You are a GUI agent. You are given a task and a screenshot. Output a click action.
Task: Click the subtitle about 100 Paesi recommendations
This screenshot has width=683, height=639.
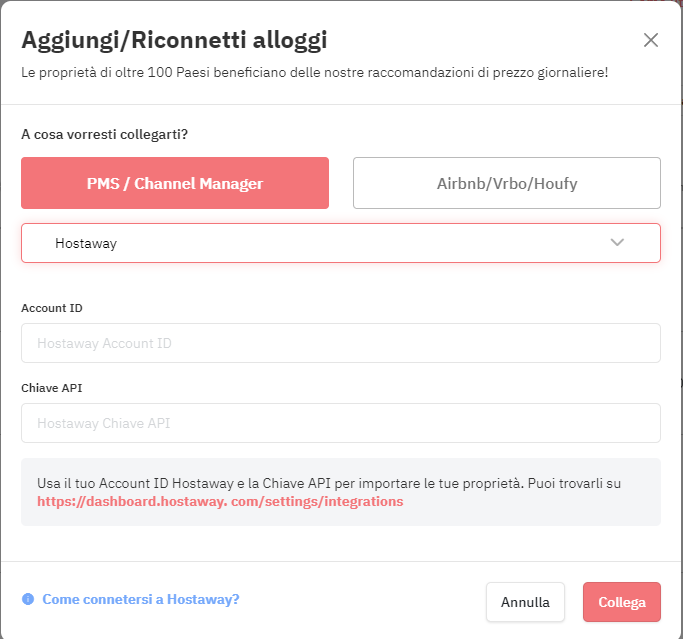coord(314,72)
